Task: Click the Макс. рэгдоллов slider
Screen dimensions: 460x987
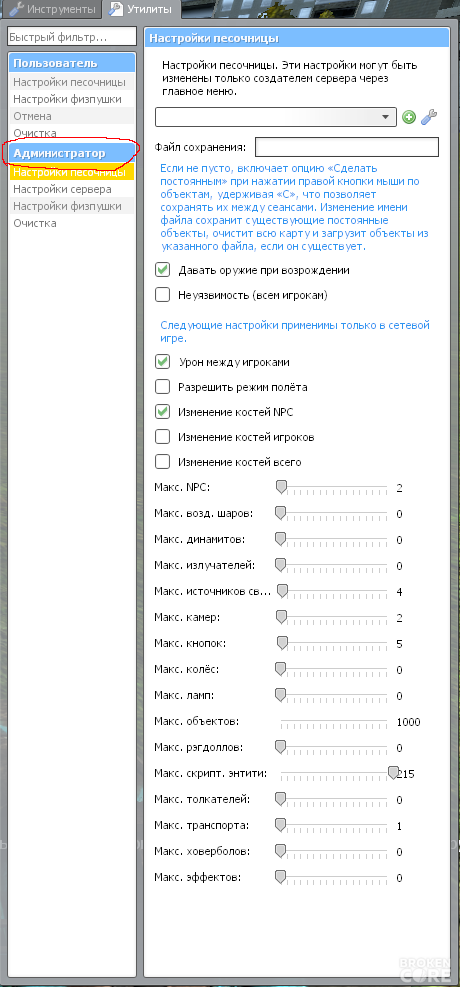Action: pos(334,748)
